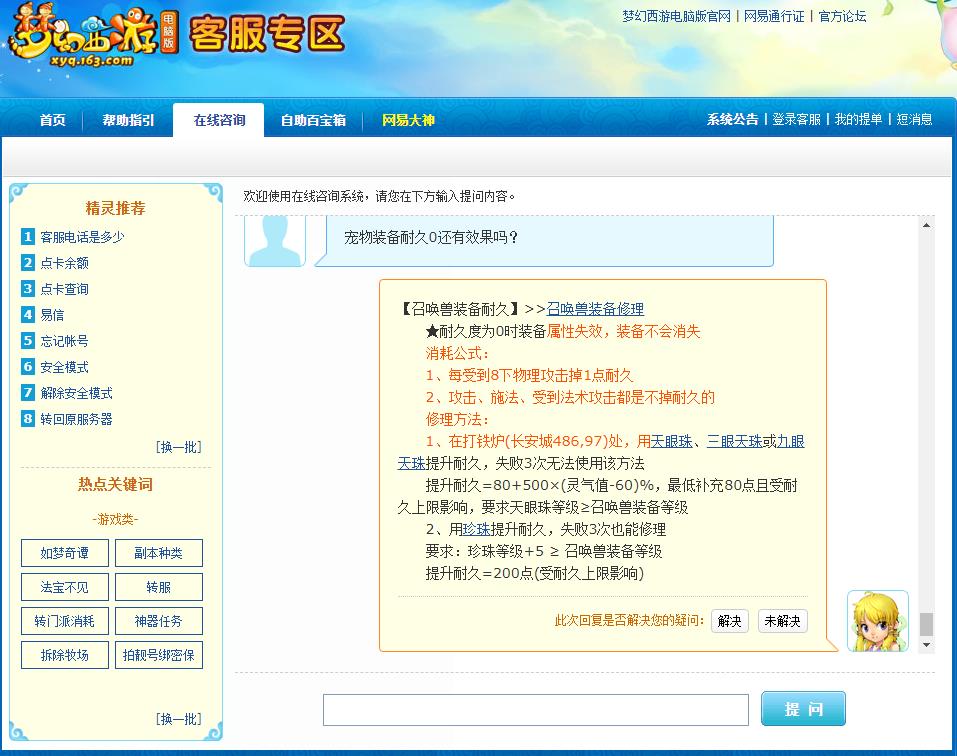Click the question input field at the bottom
This screenshot has height=756, width=957.
point(536,708)
